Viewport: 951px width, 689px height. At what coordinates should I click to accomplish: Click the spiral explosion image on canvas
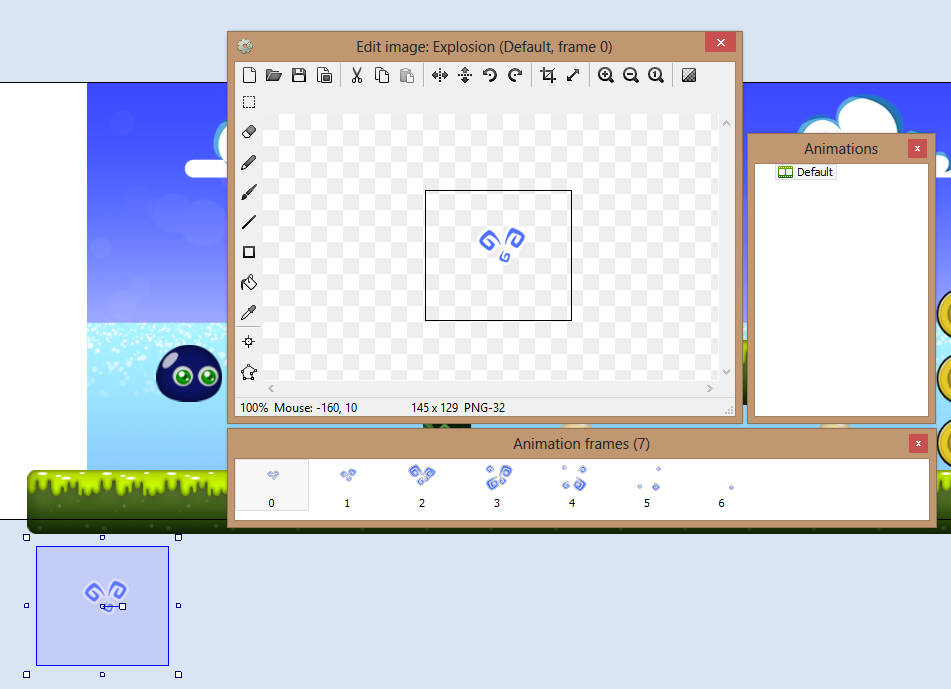502,245
